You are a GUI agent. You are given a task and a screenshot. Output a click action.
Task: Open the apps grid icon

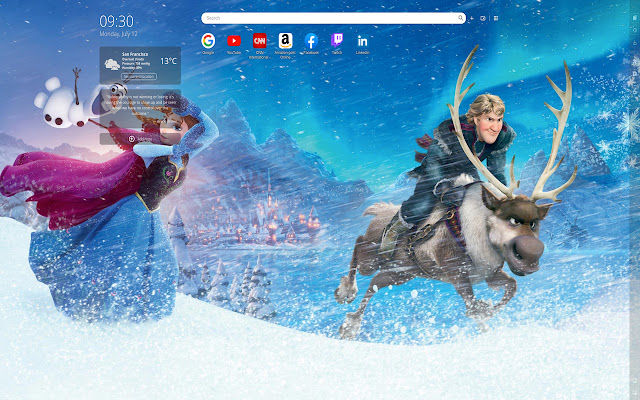[x=496, y=18]
